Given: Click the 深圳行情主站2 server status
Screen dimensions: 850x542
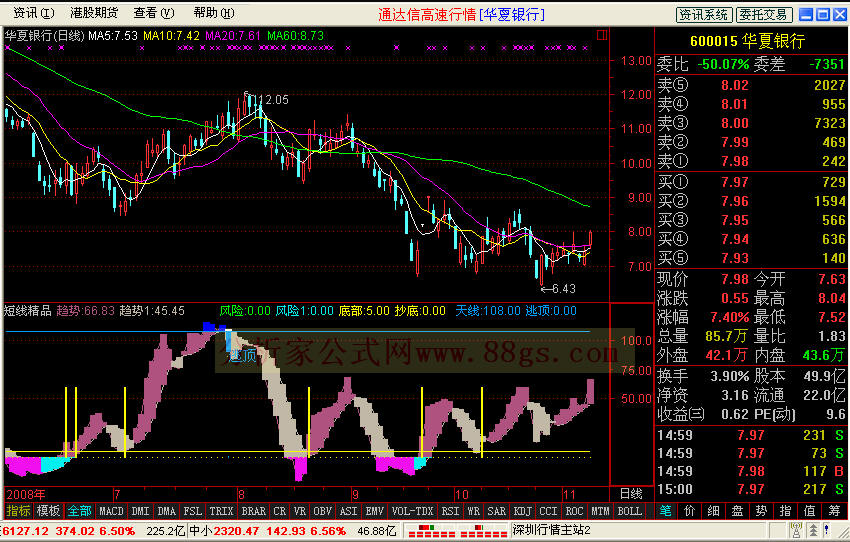Looking at the screenshot, I should (x=551, y=530).
